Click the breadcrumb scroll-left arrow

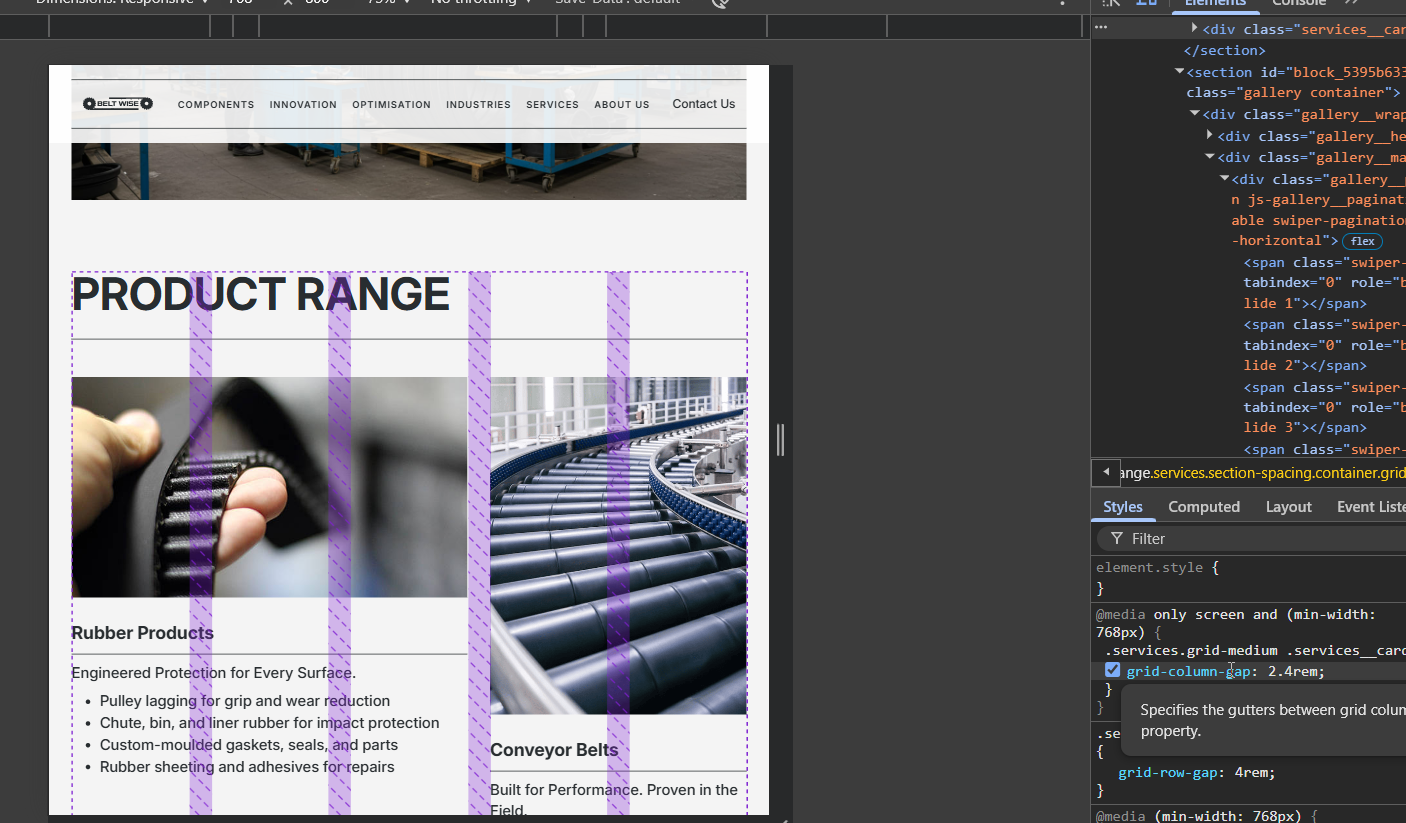(1105, 472)
